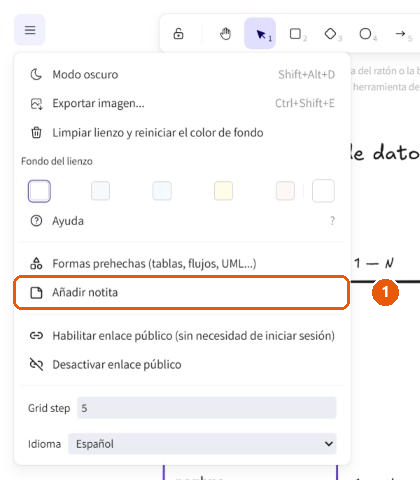
Task: Open the Idioma language dropdown
Action: pos(202,444)
